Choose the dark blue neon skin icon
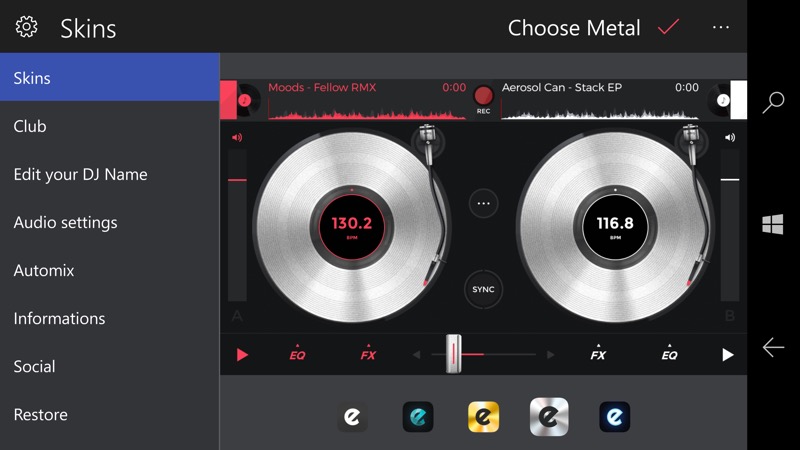The height and width of the screenshot is (450, 800). click(x=615, y=417)
